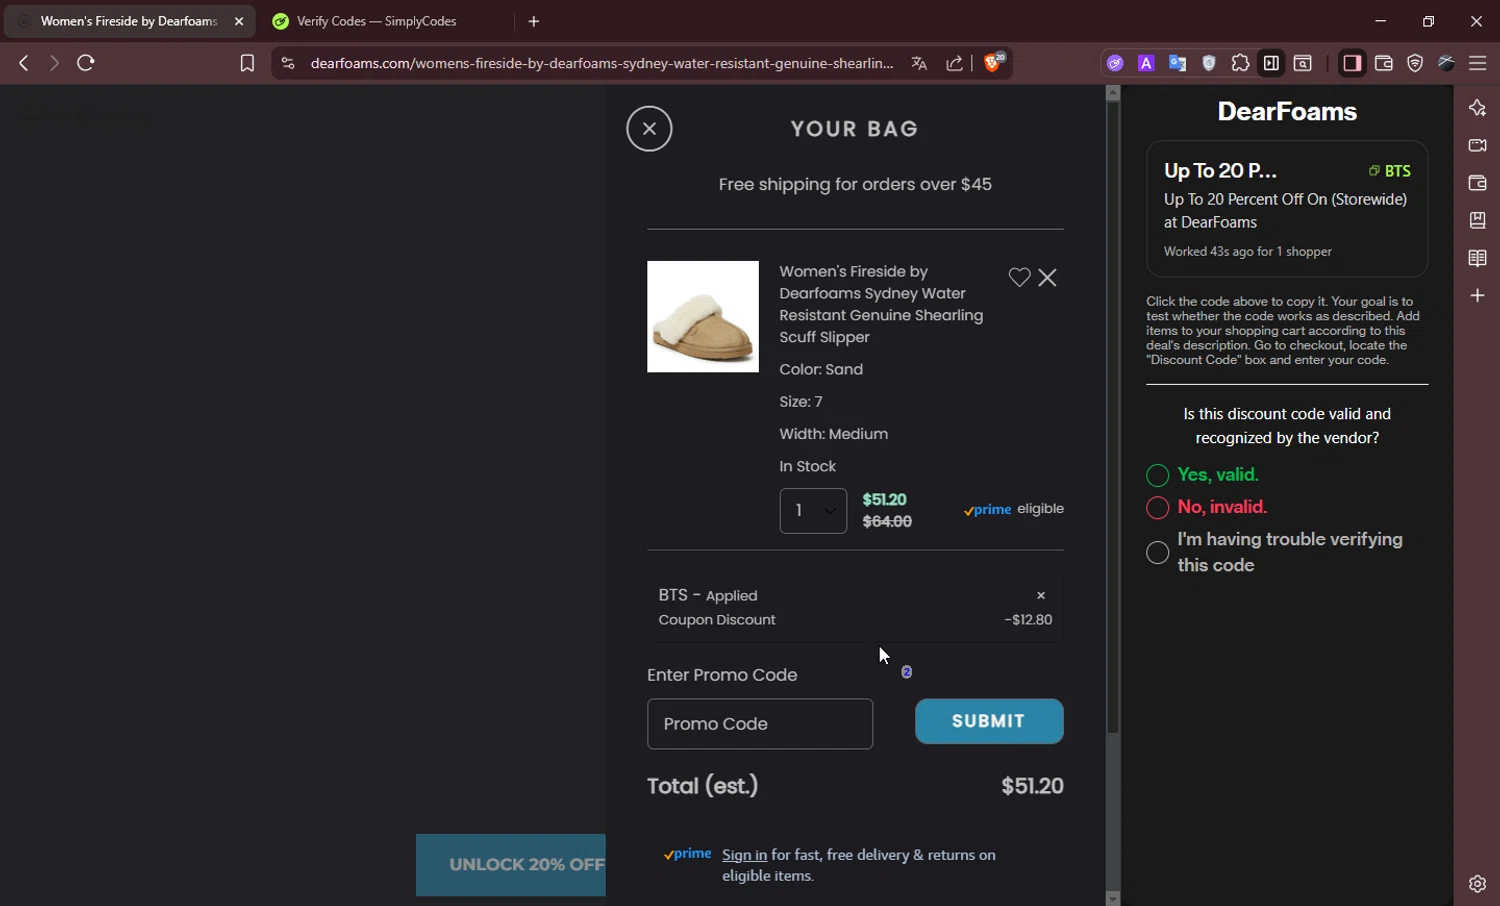Select 'I'm having trouble verifying this code'
Viewport: 1500px width, 906px height.
click(1158, 552)
